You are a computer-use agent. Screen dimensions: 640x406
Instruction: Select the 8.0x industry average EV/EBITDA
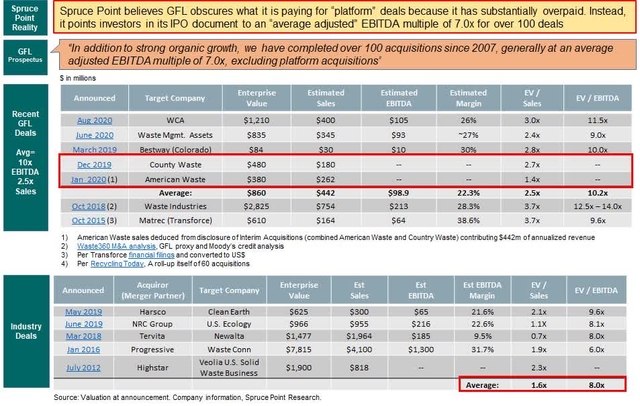(596, 385)
